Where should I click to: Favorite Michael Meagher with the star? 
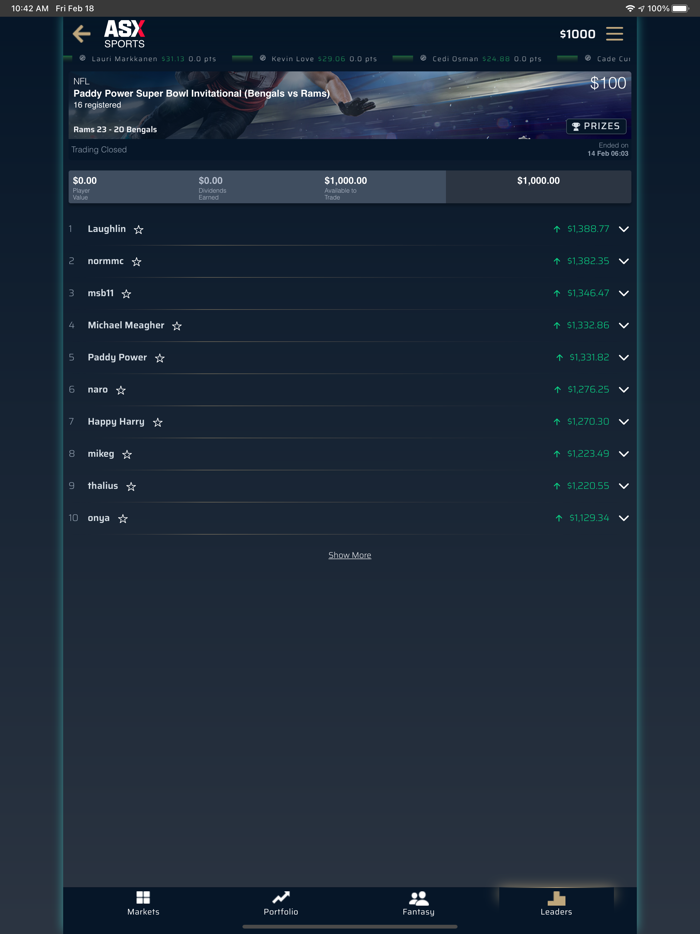[x=177, y=326]
